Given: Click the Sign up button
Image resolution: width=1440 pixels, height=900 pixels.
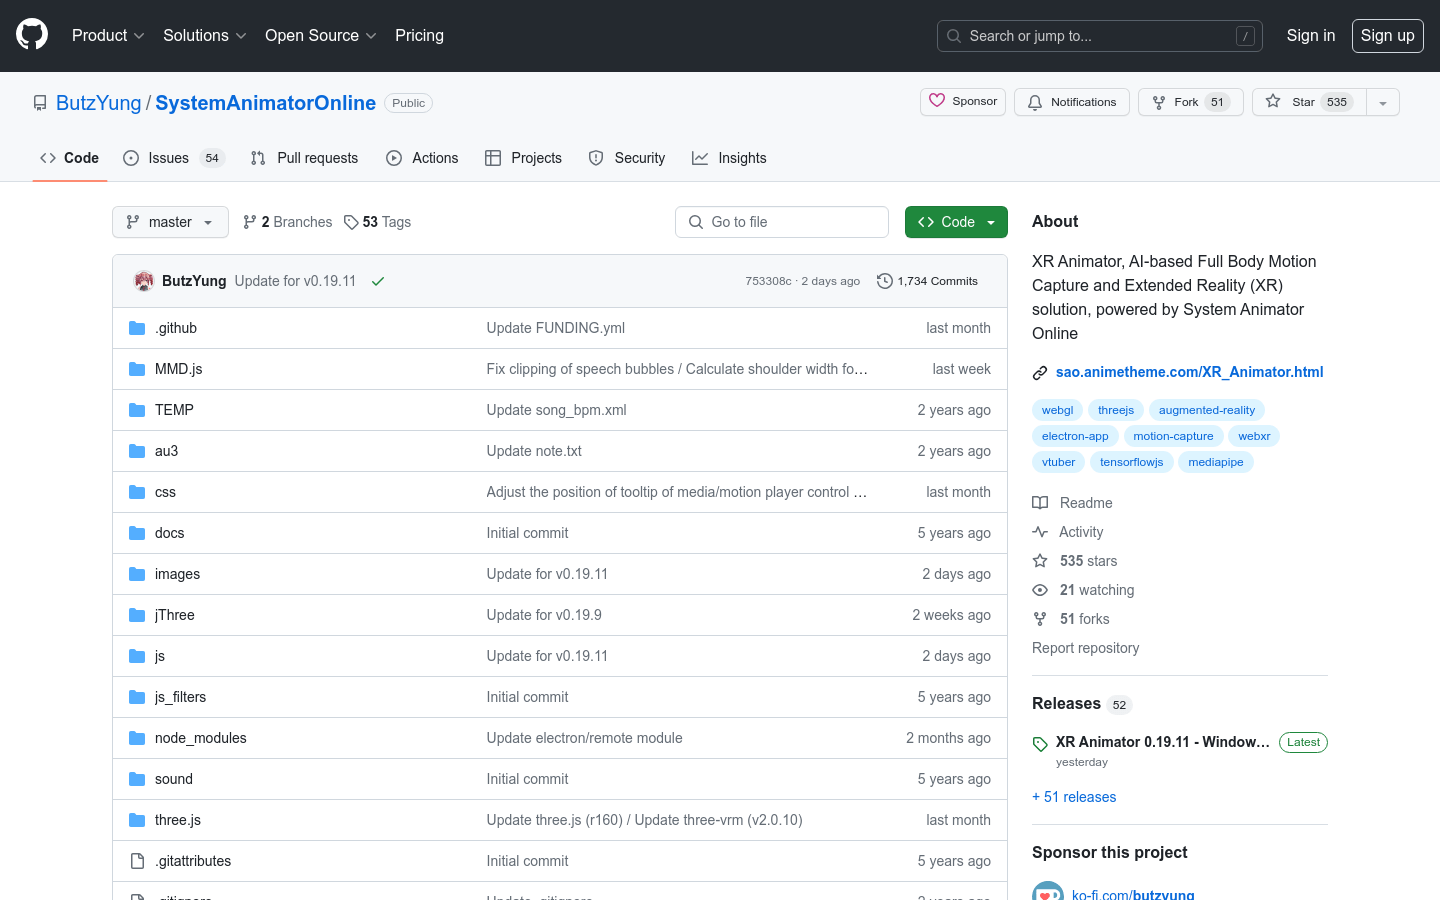Looking at the screenshot, I should point(1387,36).
